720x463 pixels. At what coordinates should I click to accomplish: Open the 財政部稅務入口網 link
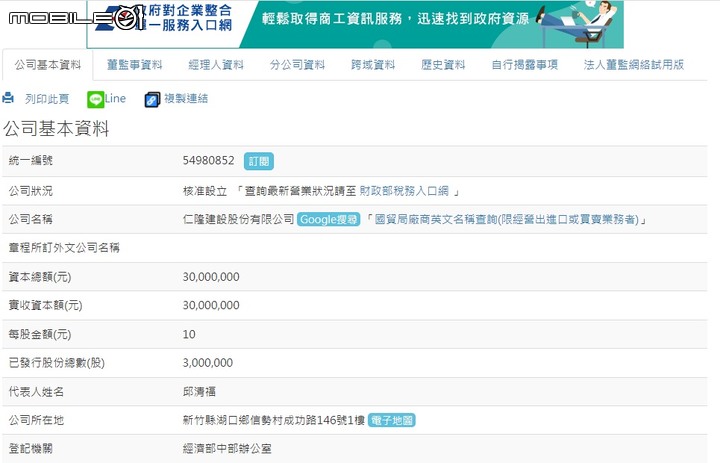pyautogui.click(x=404, y=191)
